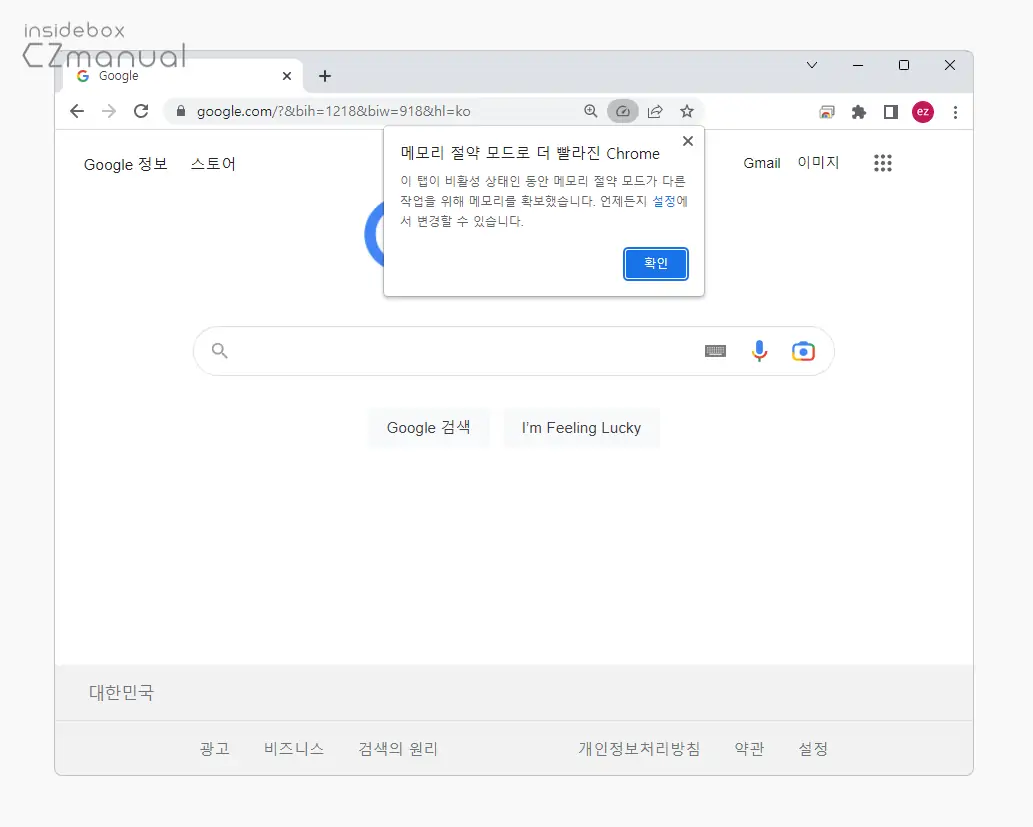
Task: Select the Google tab title
Action: click(119, 76)
